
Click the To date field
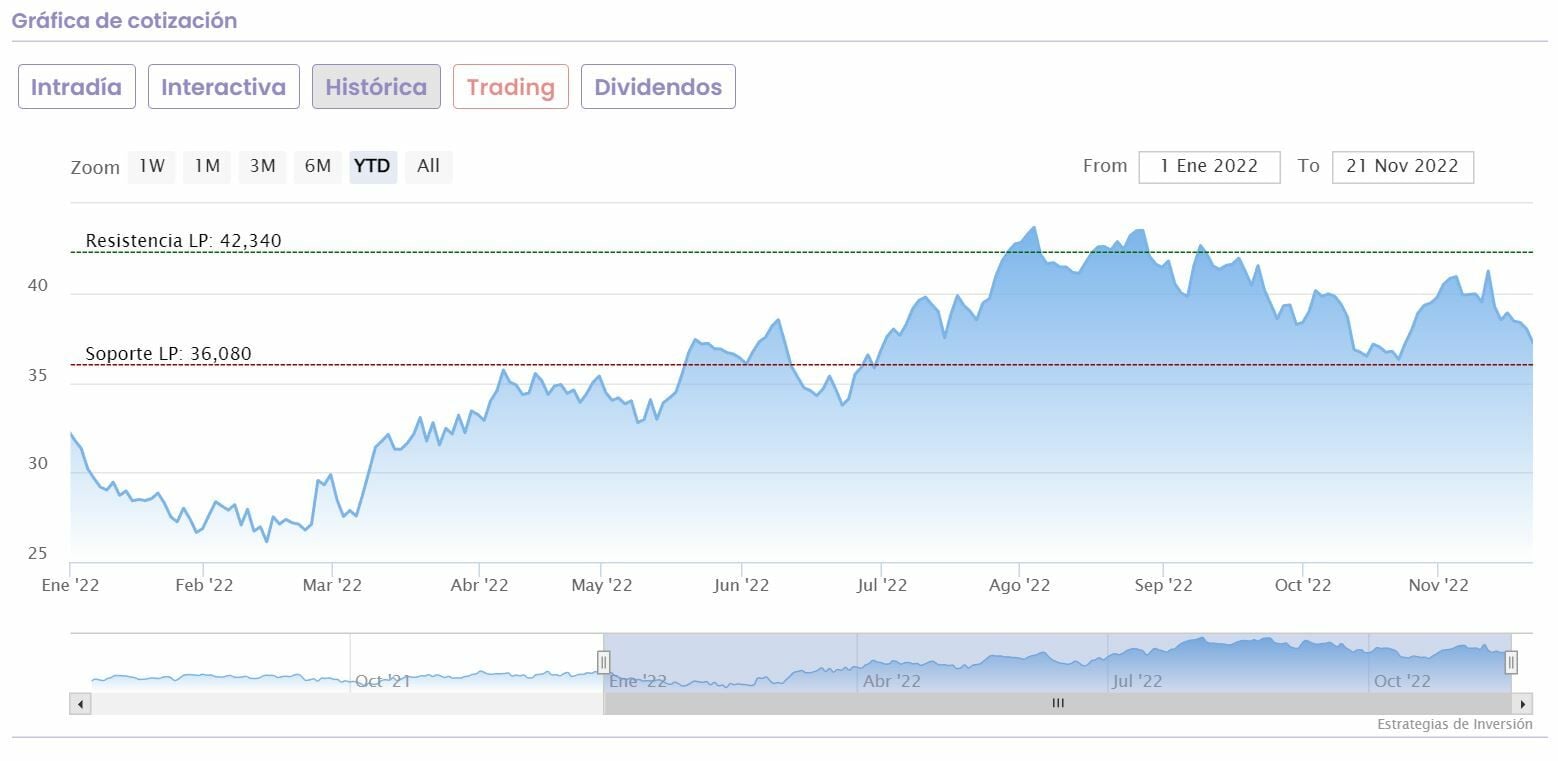[1402, 167]
